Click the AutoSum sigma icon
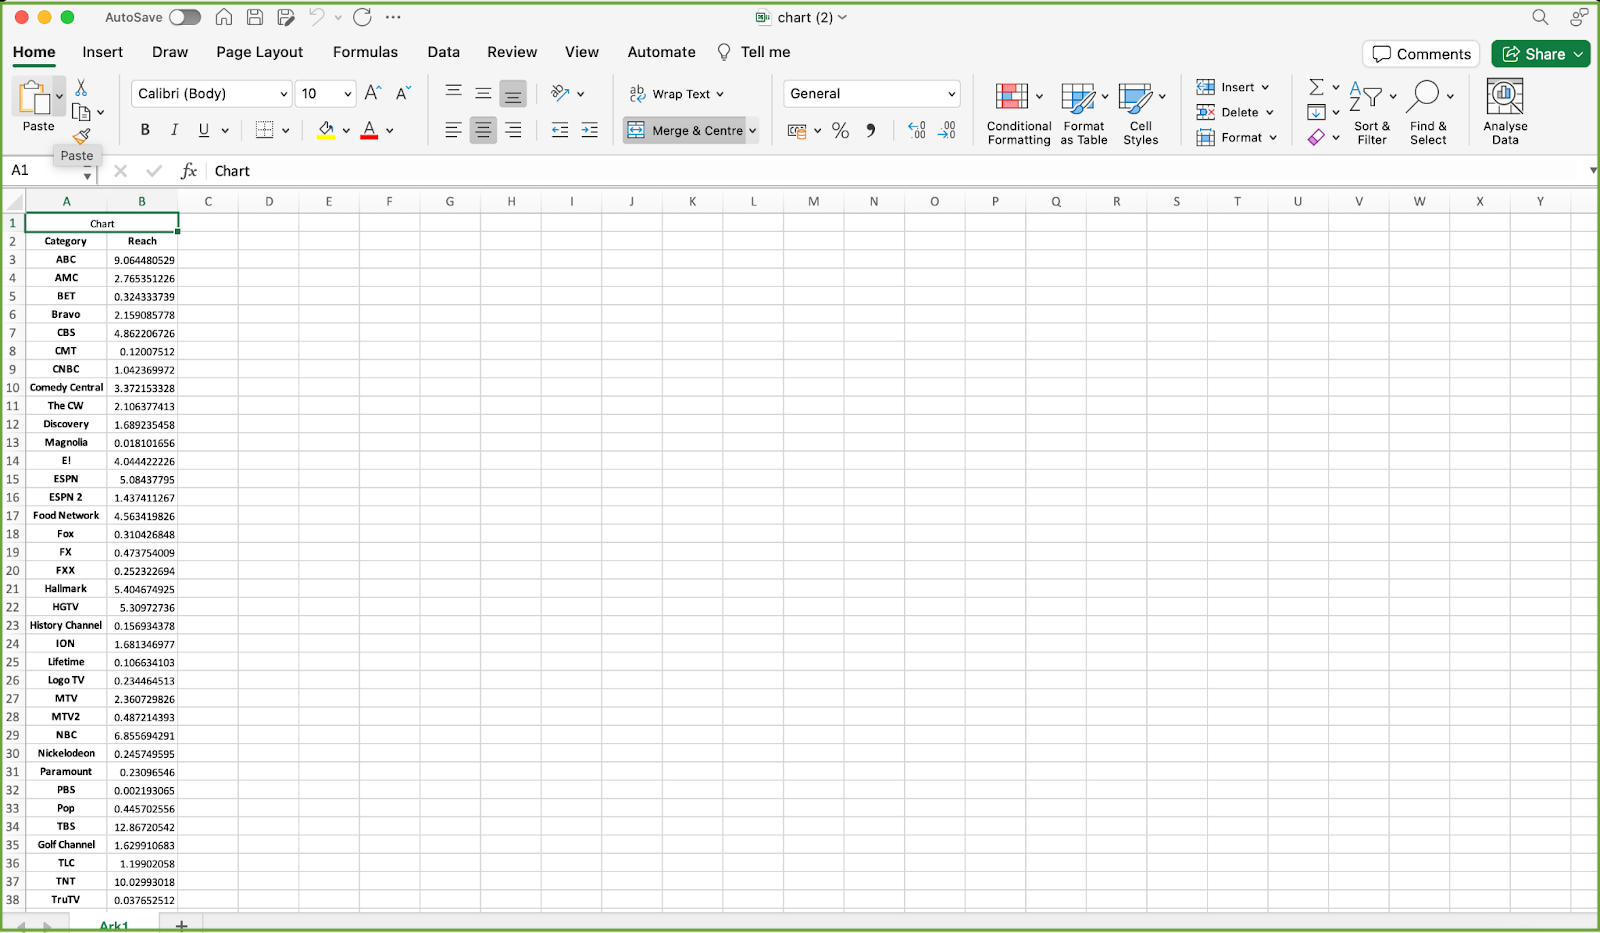 [x=1316, y=87]
